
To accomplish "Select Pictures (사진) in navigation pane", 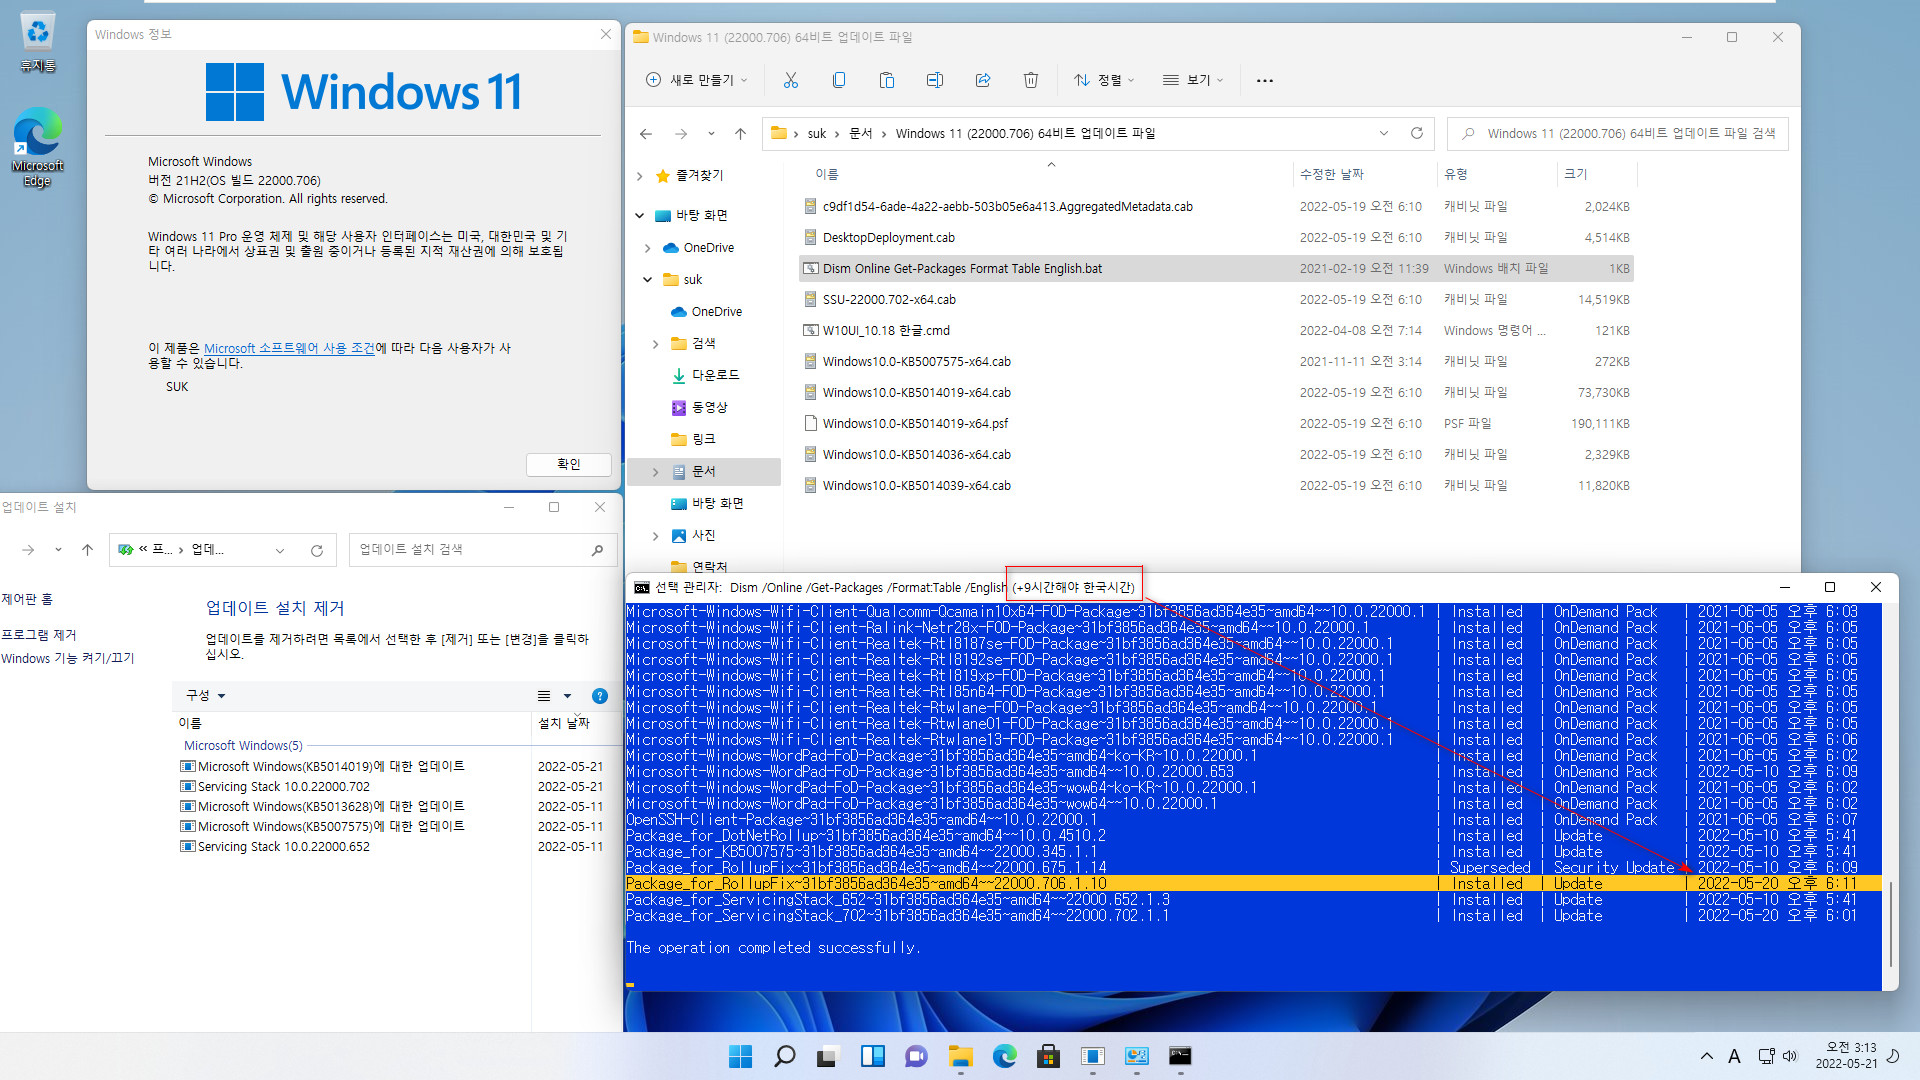I will (704, 535).
